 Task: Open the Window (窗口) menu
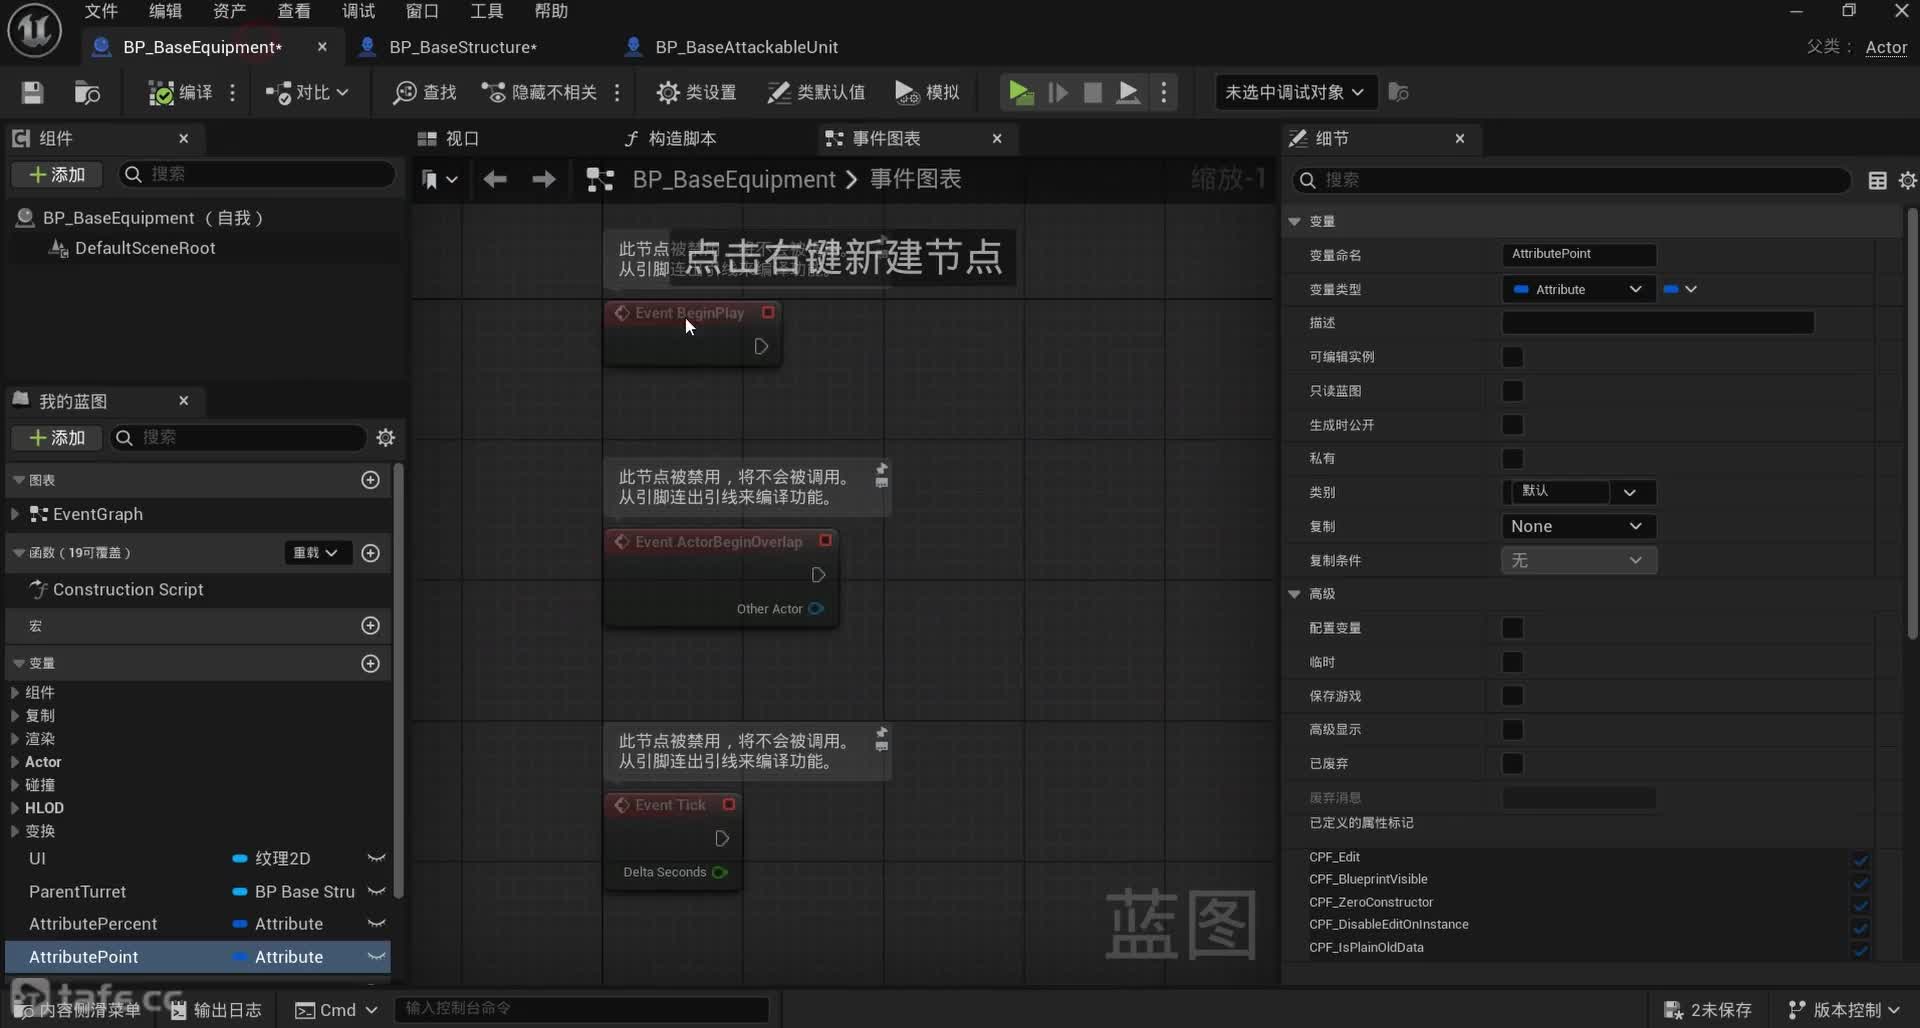[421, 11]
